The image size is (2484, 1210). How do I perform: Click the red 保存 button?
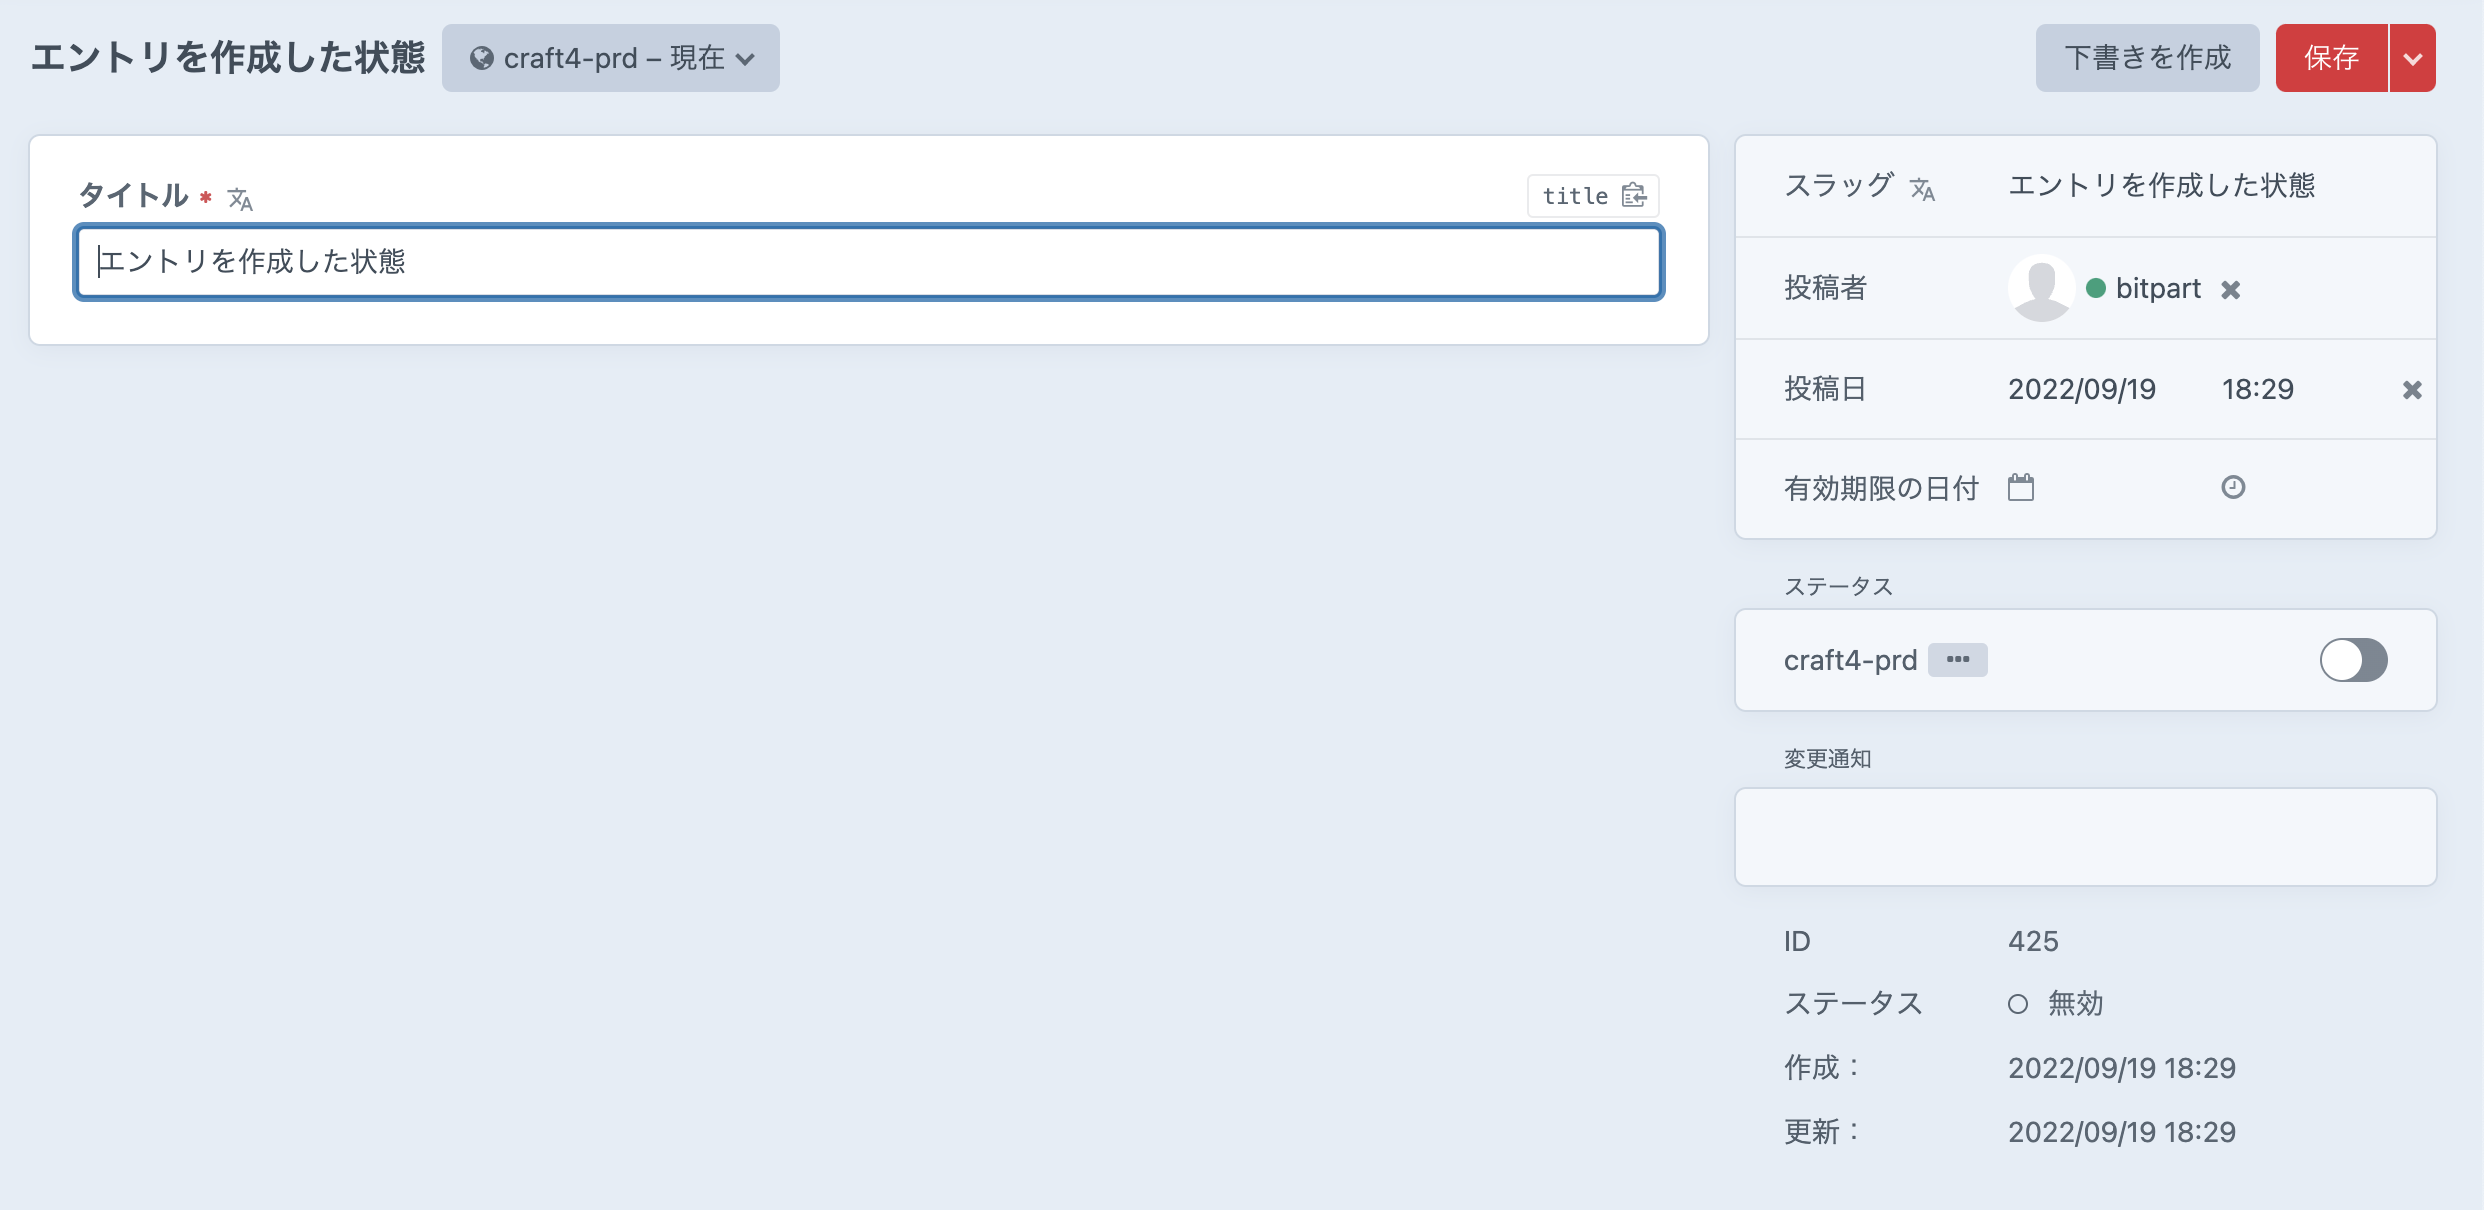click(2334, 58)
